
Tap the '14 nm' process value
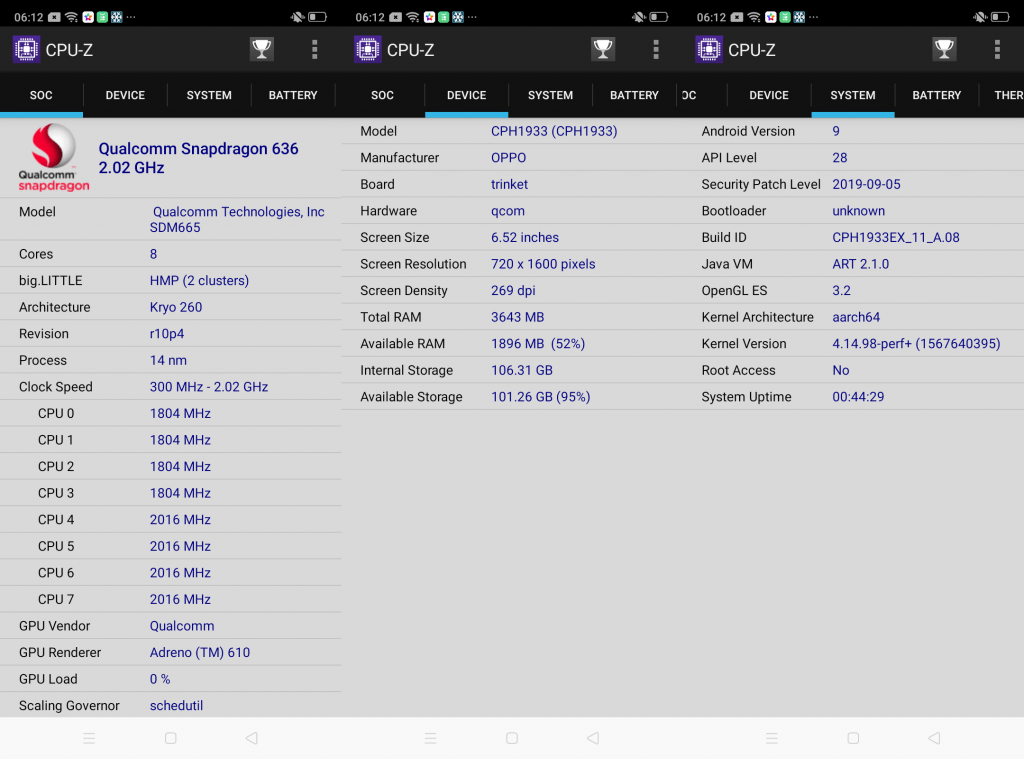(168, 361)
